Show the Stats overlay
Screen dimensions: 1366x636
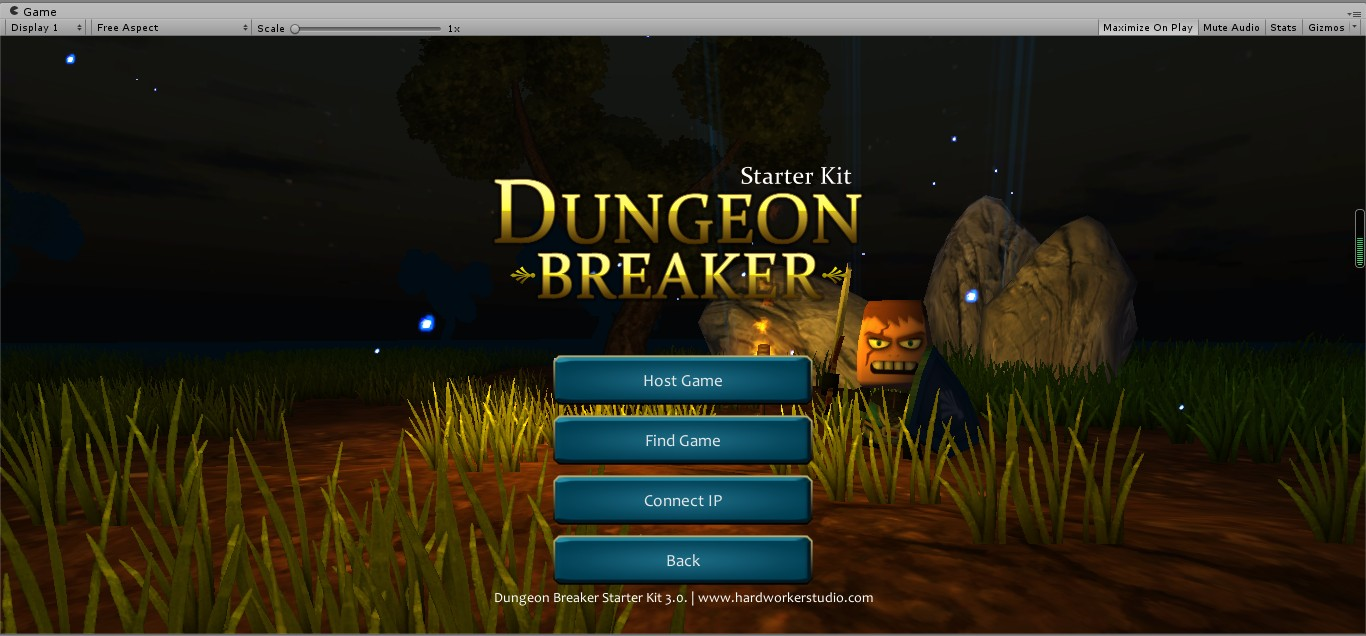(x=1283, y=28)
